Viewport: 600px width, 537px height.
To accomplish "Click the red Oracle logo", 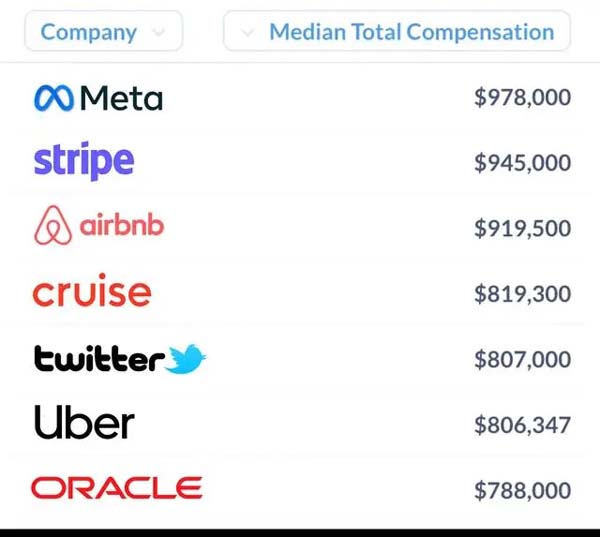I will pyautogui.click(x=117, y=488).
